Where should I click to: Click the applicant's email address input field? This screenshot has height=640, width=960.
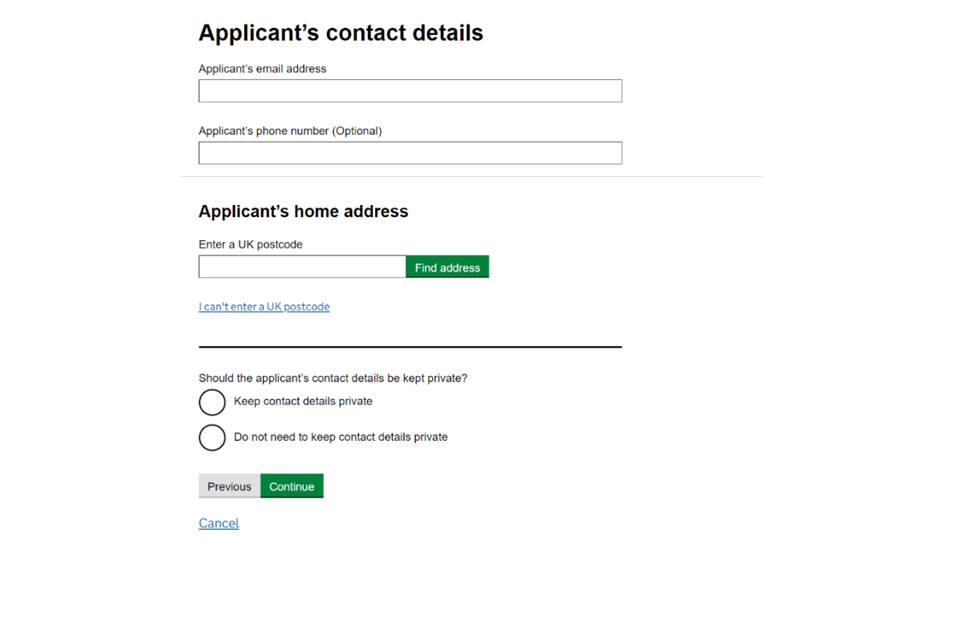pyautogui.click(x=410, y=91)
